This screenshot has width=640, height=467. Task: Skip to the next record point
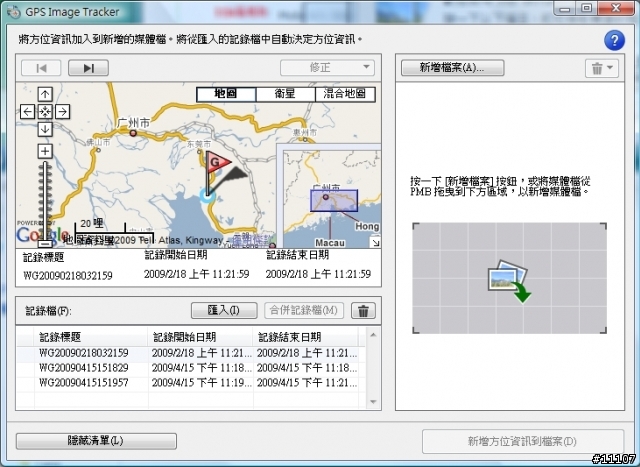(89, 68)
